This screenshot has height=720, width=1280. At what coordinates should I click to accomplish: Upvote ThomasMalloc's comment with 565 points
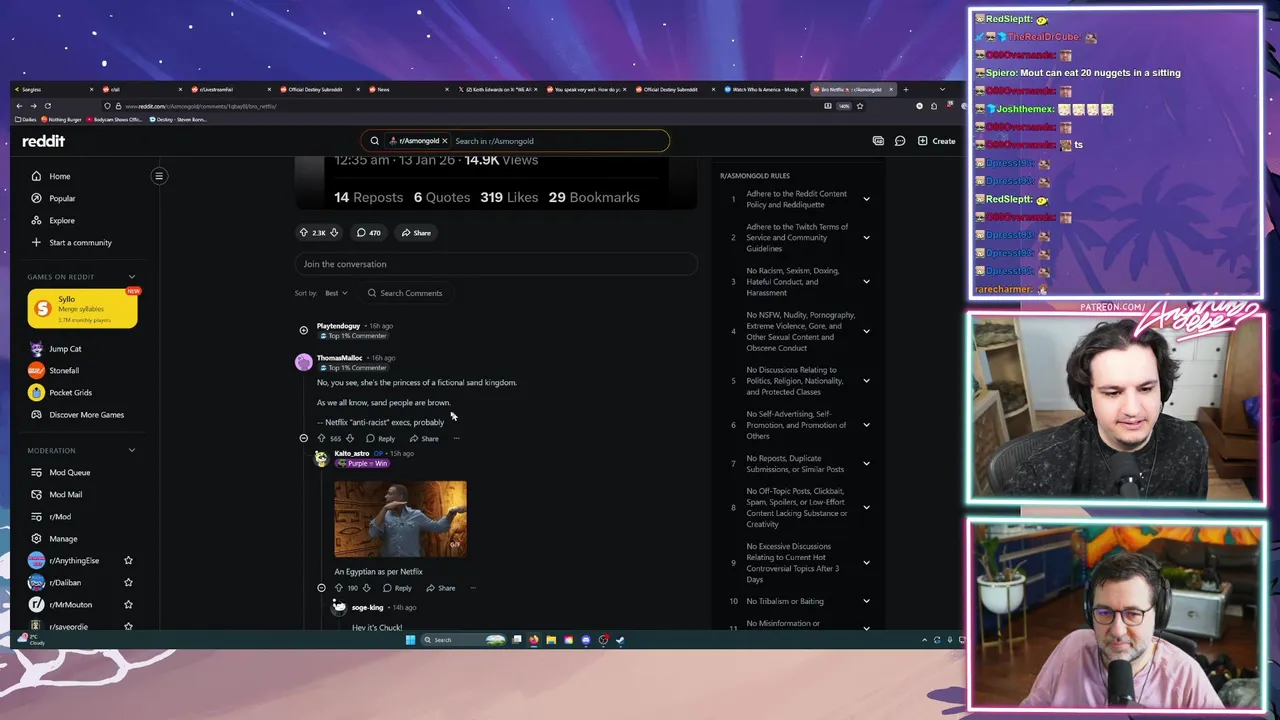(321, 438)
